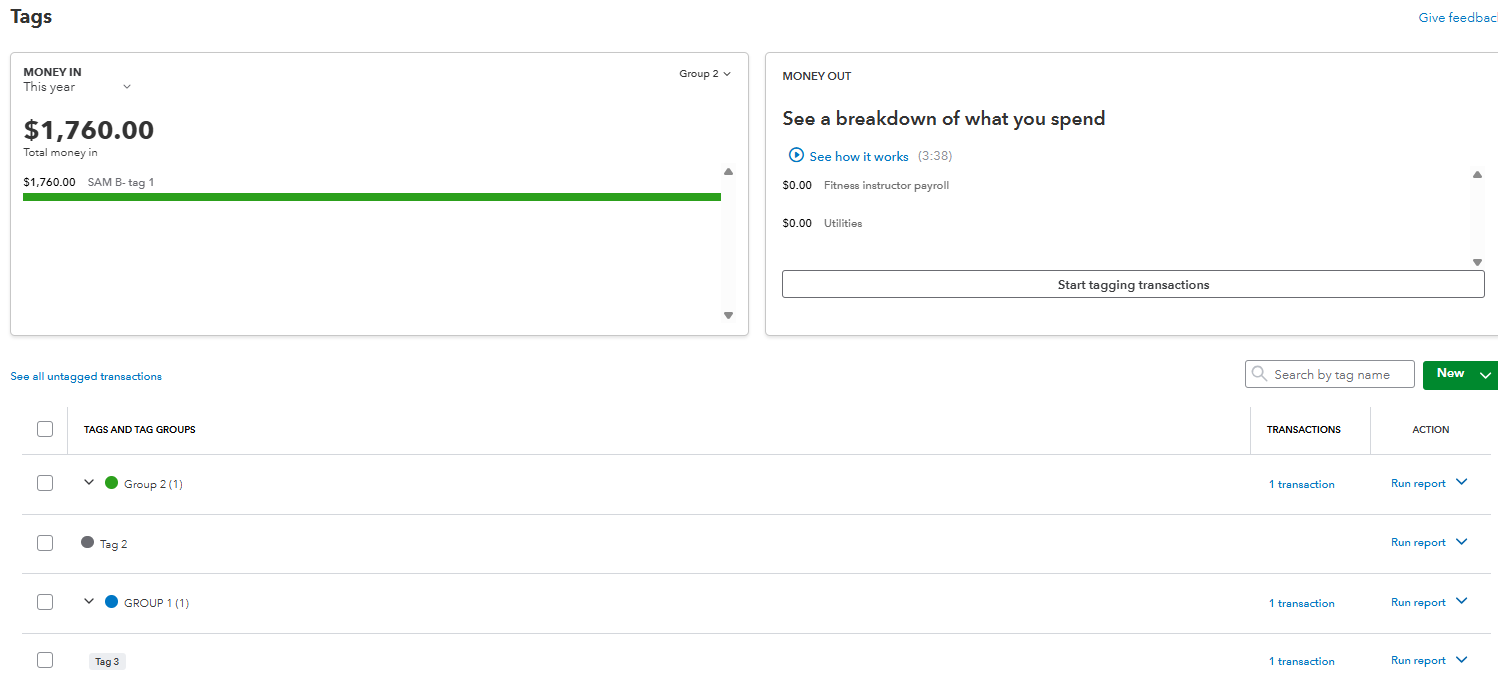
Task: Open New button dropdown arrow
Action: click(1485, 374)
